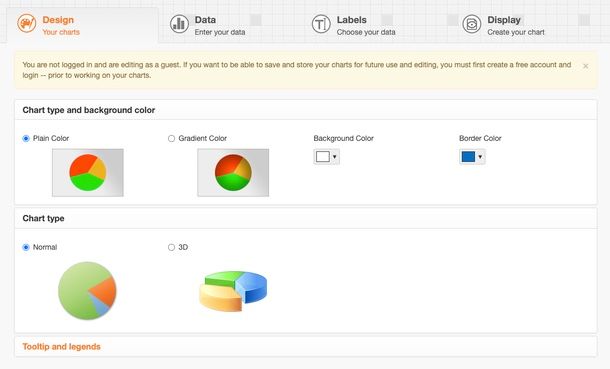The image size is (610, 369).
Task: Open the Background Color dropdown arrow
Action: click(335, 157)
